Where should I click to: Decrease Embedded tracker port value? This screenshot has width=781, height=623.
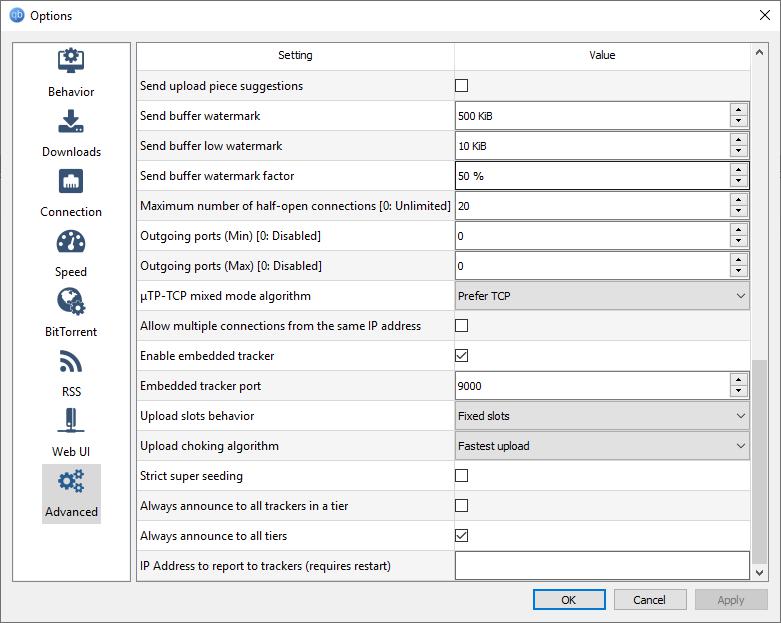tap(739, 391)
